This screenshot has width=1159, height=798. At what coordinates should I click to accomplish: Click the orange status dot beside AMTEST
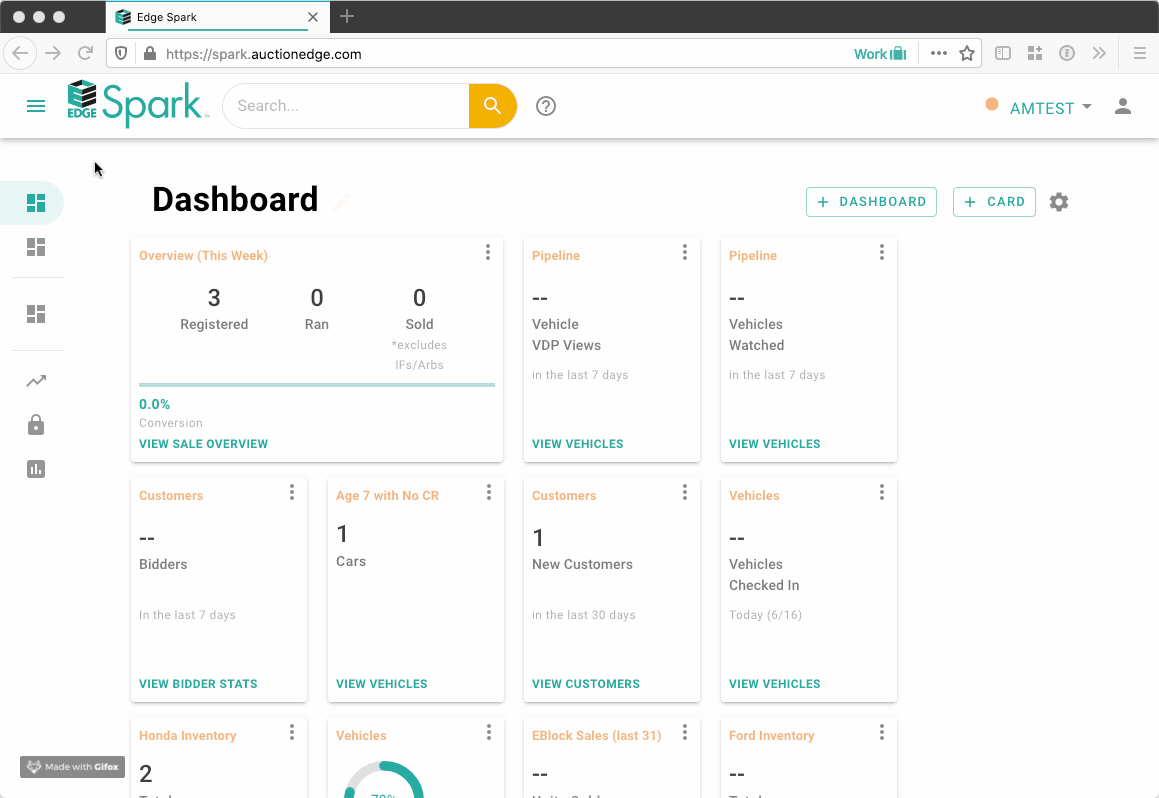click(x=992, y=104)
